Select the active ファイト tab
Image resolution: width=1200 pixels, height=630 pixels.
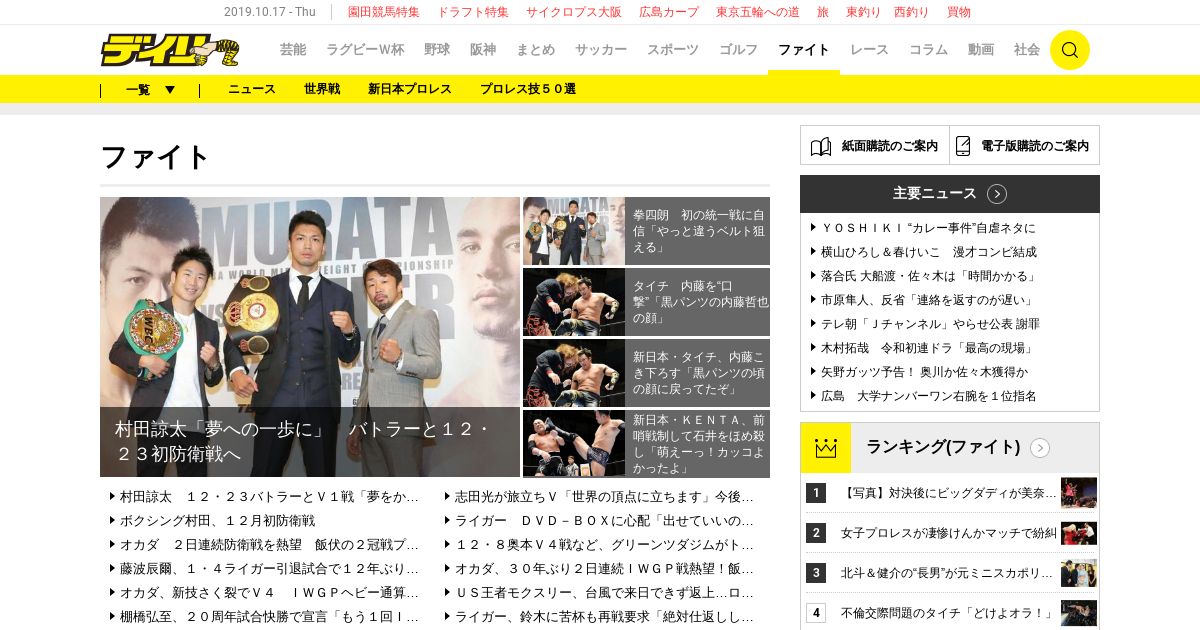coord(804,50)
